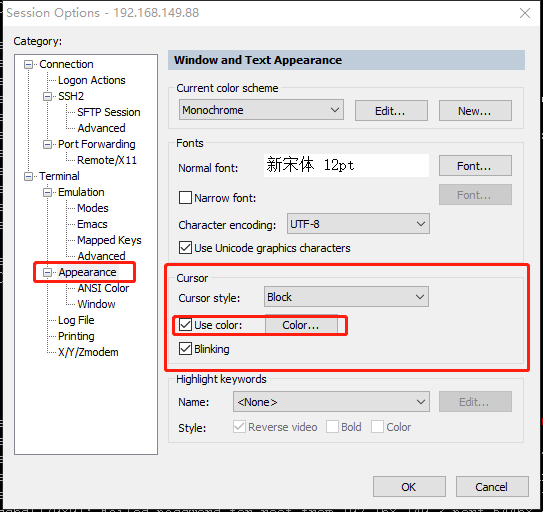Select ANSI Color in category tree
Screen dimensions: 543x512
coord(103,288)
